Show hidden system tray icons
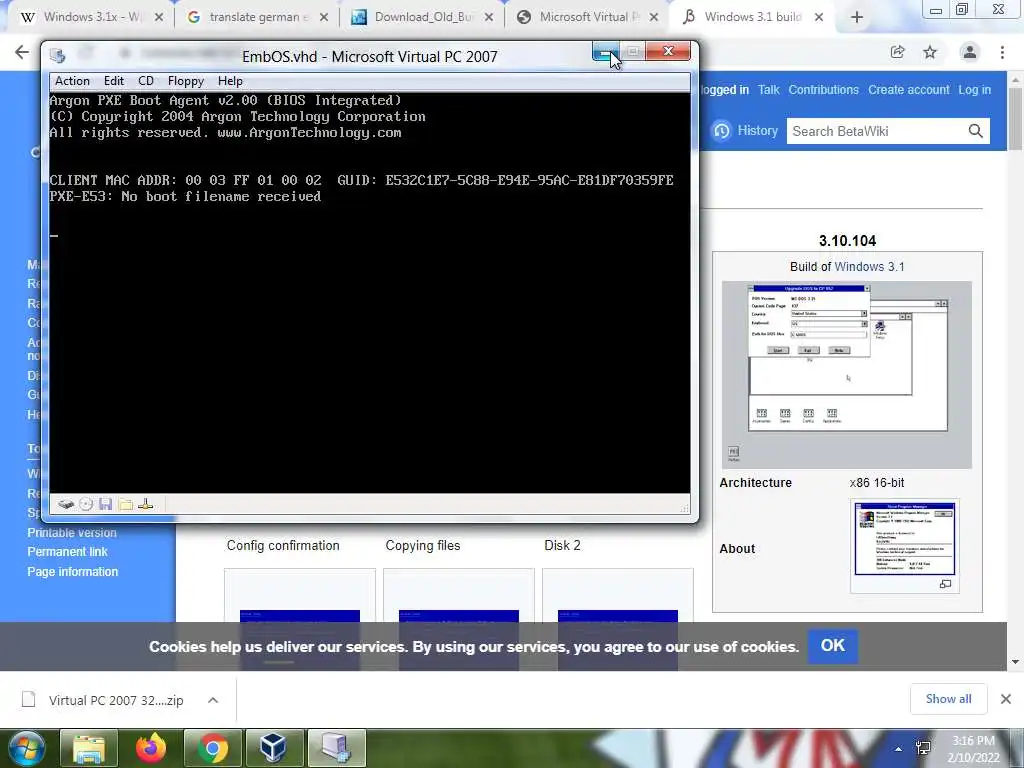 (899, 749)
